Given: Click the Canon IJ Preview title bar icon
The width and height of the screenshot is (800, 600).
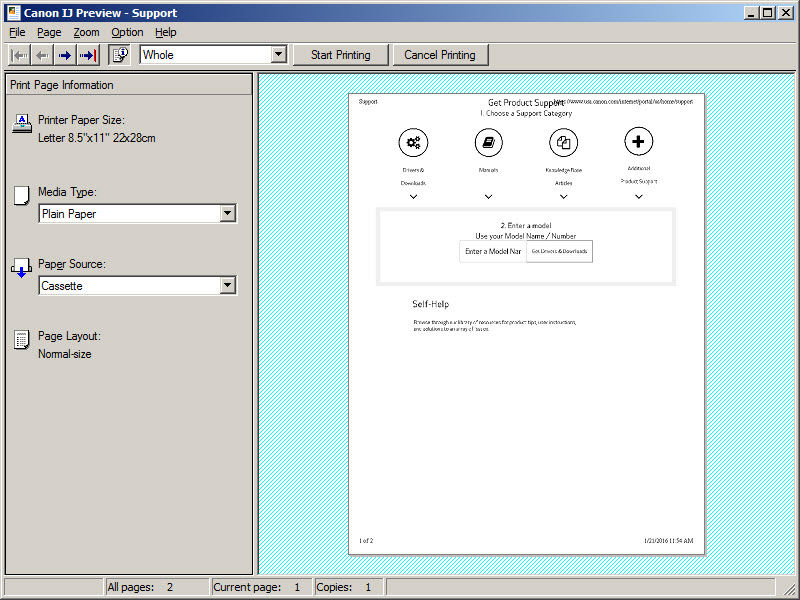Looking at the screenshot, I should tap(10, 12).
